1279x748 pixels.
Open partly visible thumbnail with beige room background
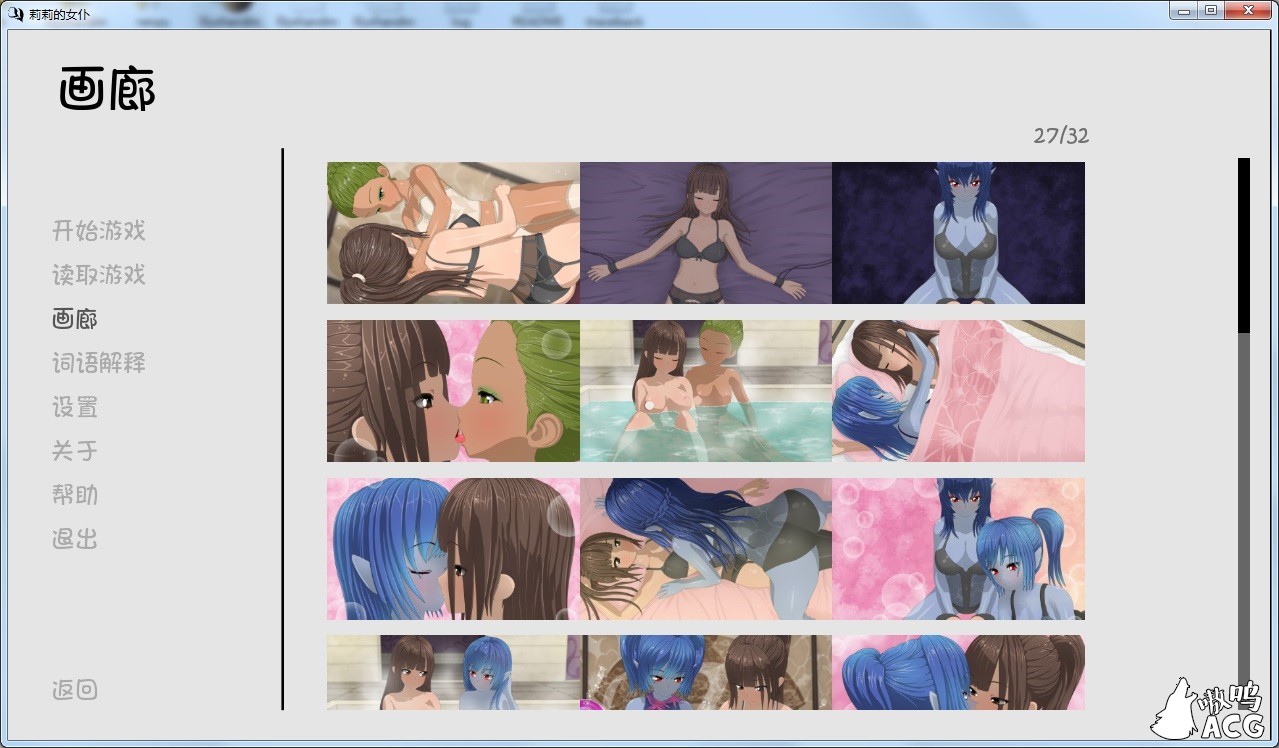(453, 673)
